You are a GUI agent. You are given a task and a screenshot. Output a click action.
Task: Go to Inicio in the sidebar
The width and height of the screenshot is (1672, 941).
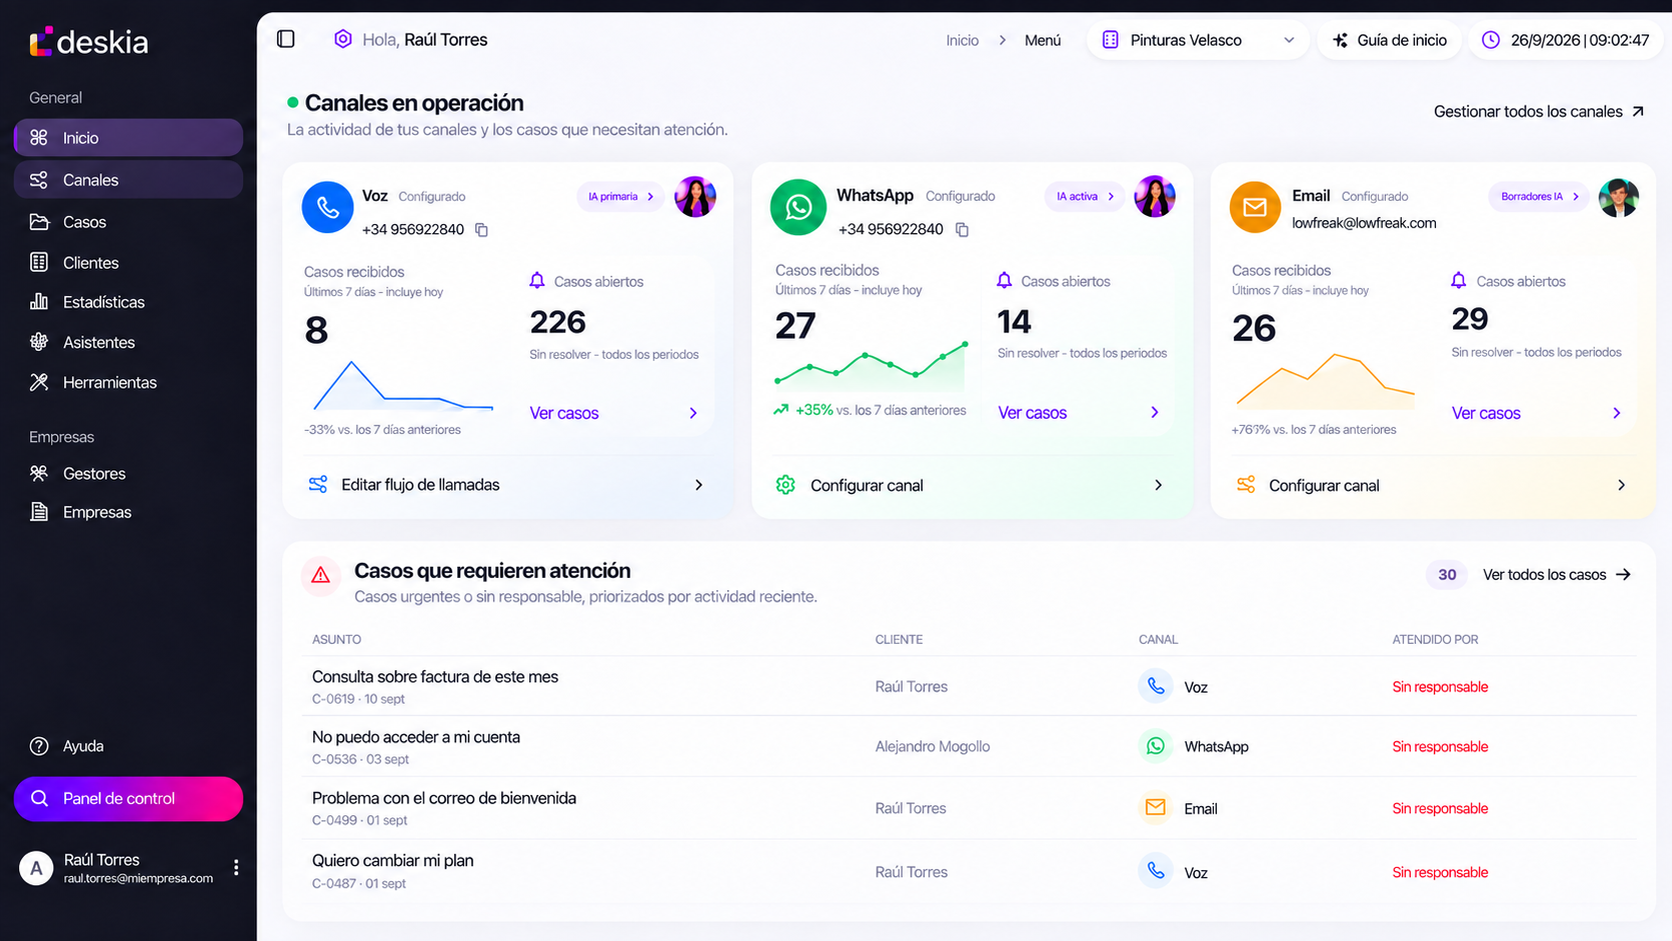[128, 138]
